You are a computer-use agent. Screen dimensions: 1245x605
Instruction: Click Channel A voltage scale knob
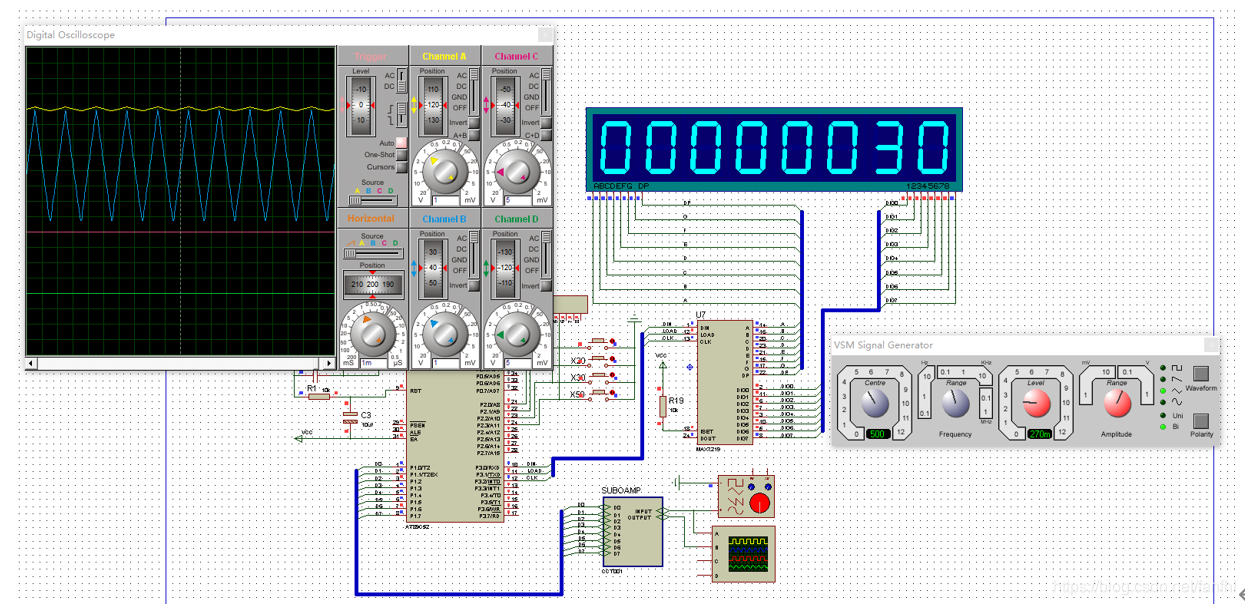point(443,171)
